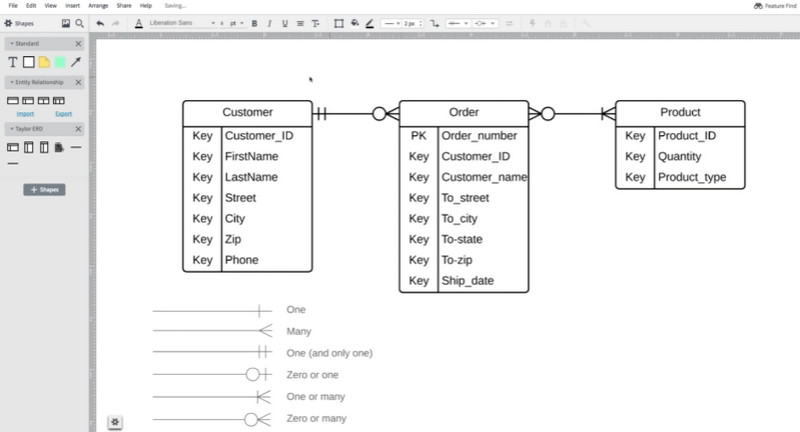Select the first Entity shape
Screen dimensions: 800x432
pos(13,101)
